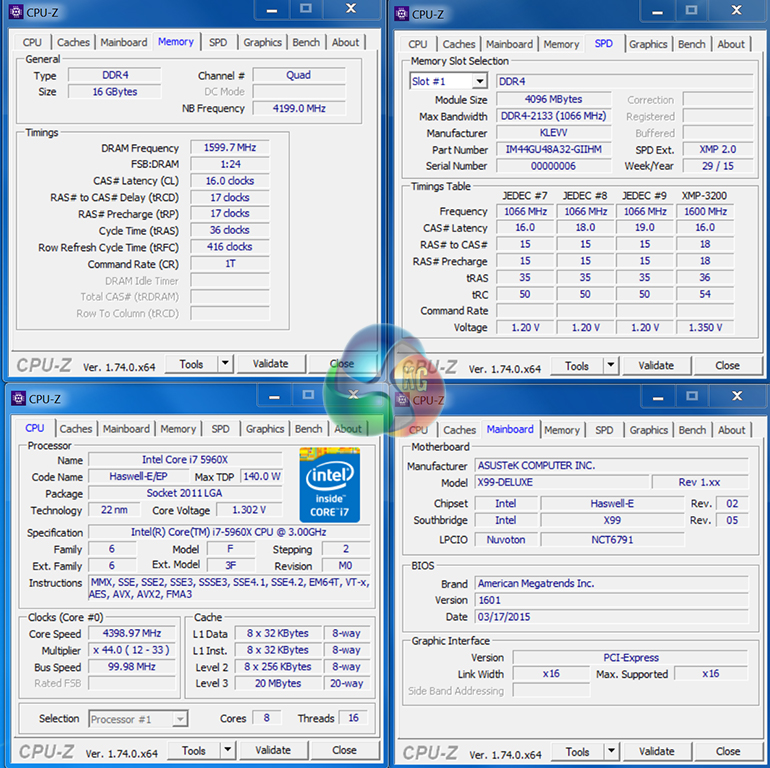Switch to Memory tab in CPU window

[x=178, y=429]
